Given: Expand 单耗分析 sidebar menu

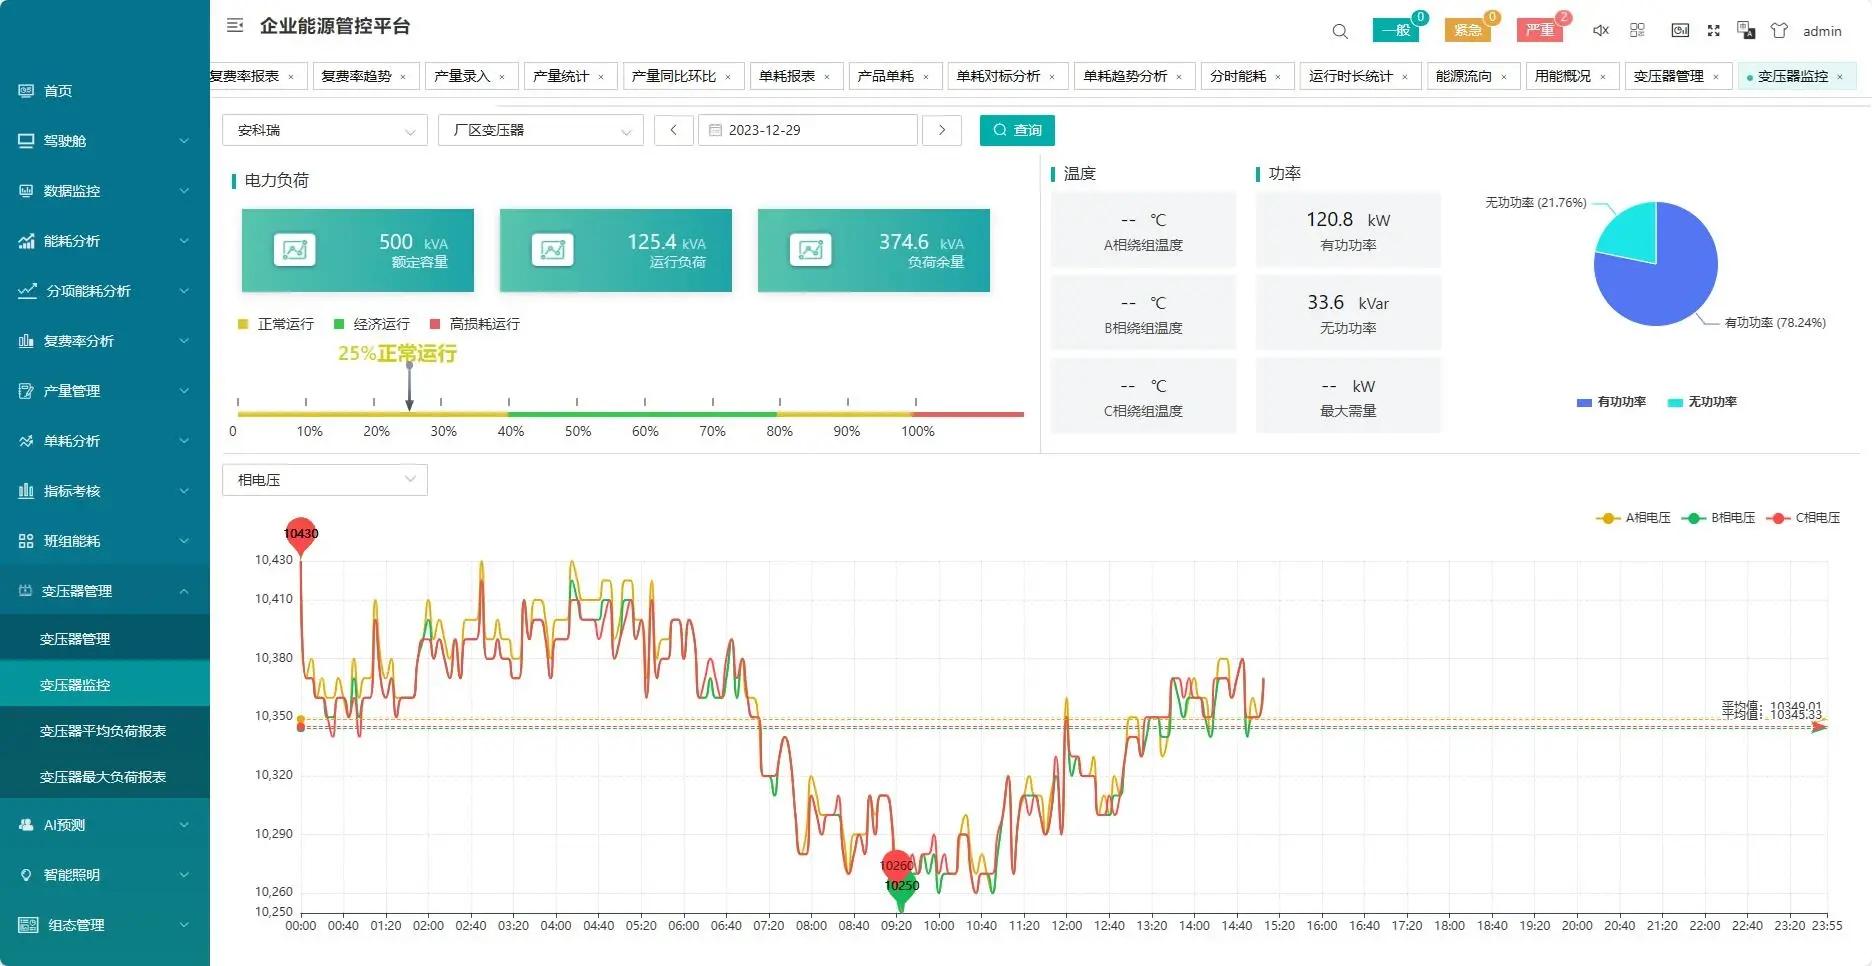Looking at the screenshot, I should click(105, 441).
